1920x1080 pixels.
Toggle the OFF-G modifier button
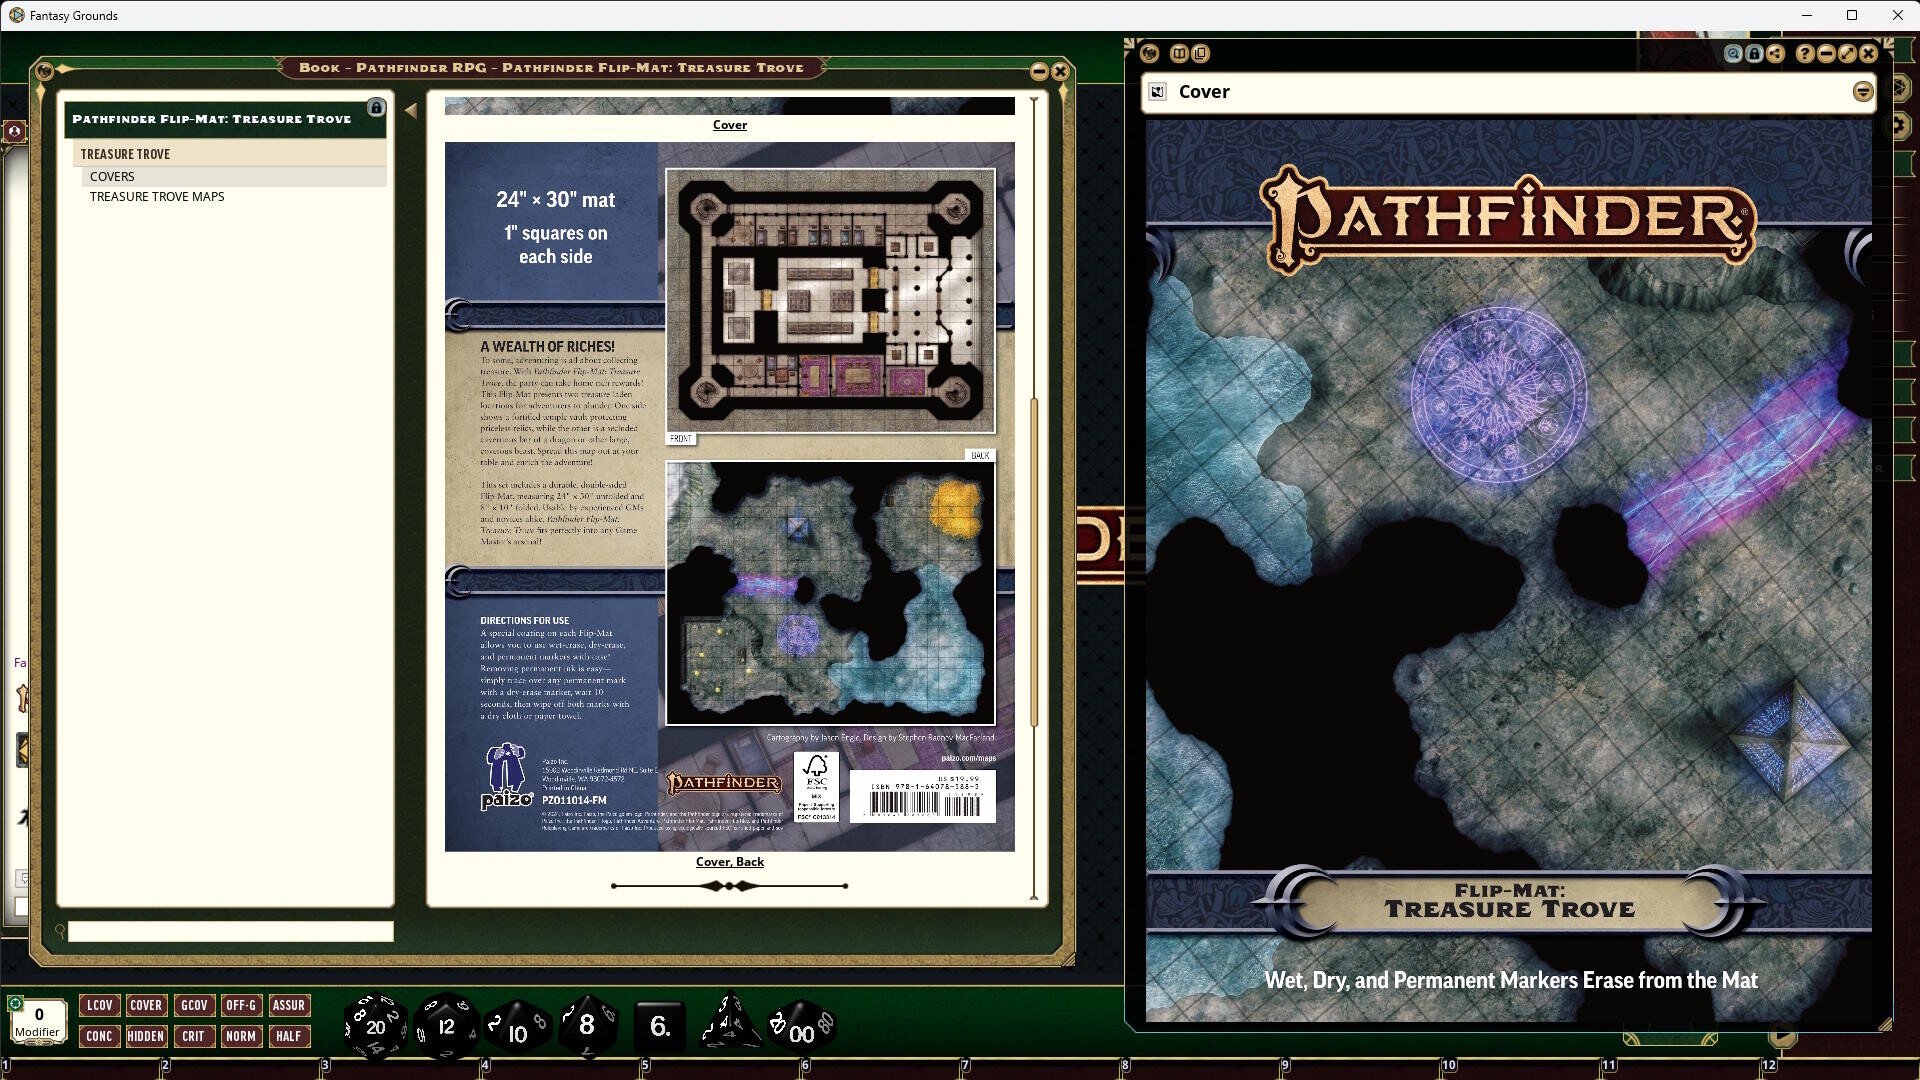[x=241, y=1005]
